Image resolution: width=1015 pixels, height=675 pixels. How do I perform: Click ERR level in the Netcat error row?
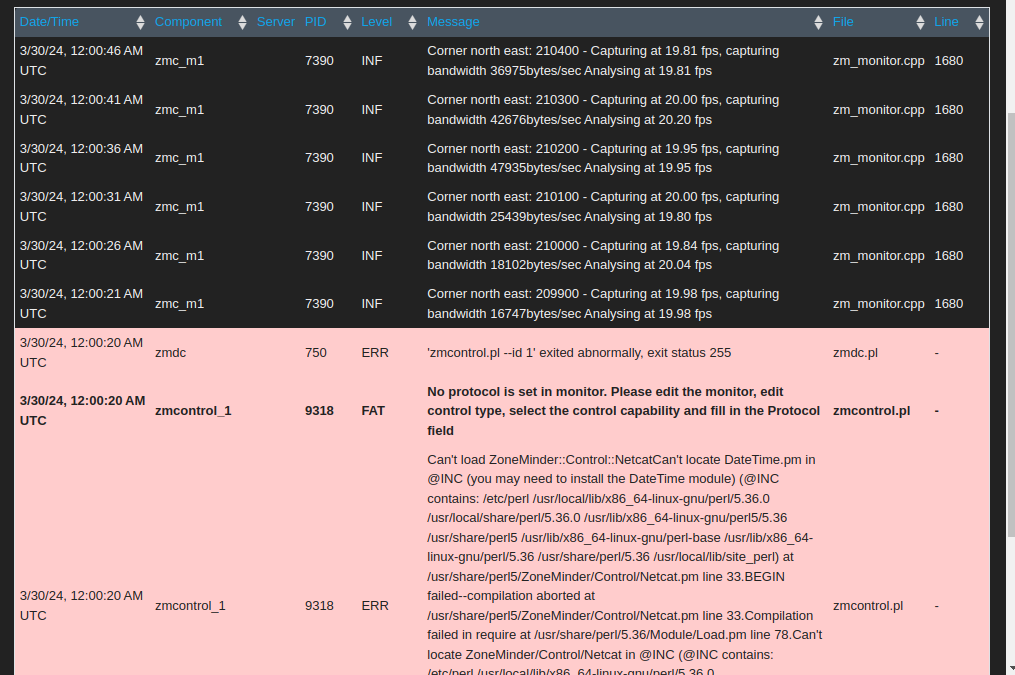point(375,606)
